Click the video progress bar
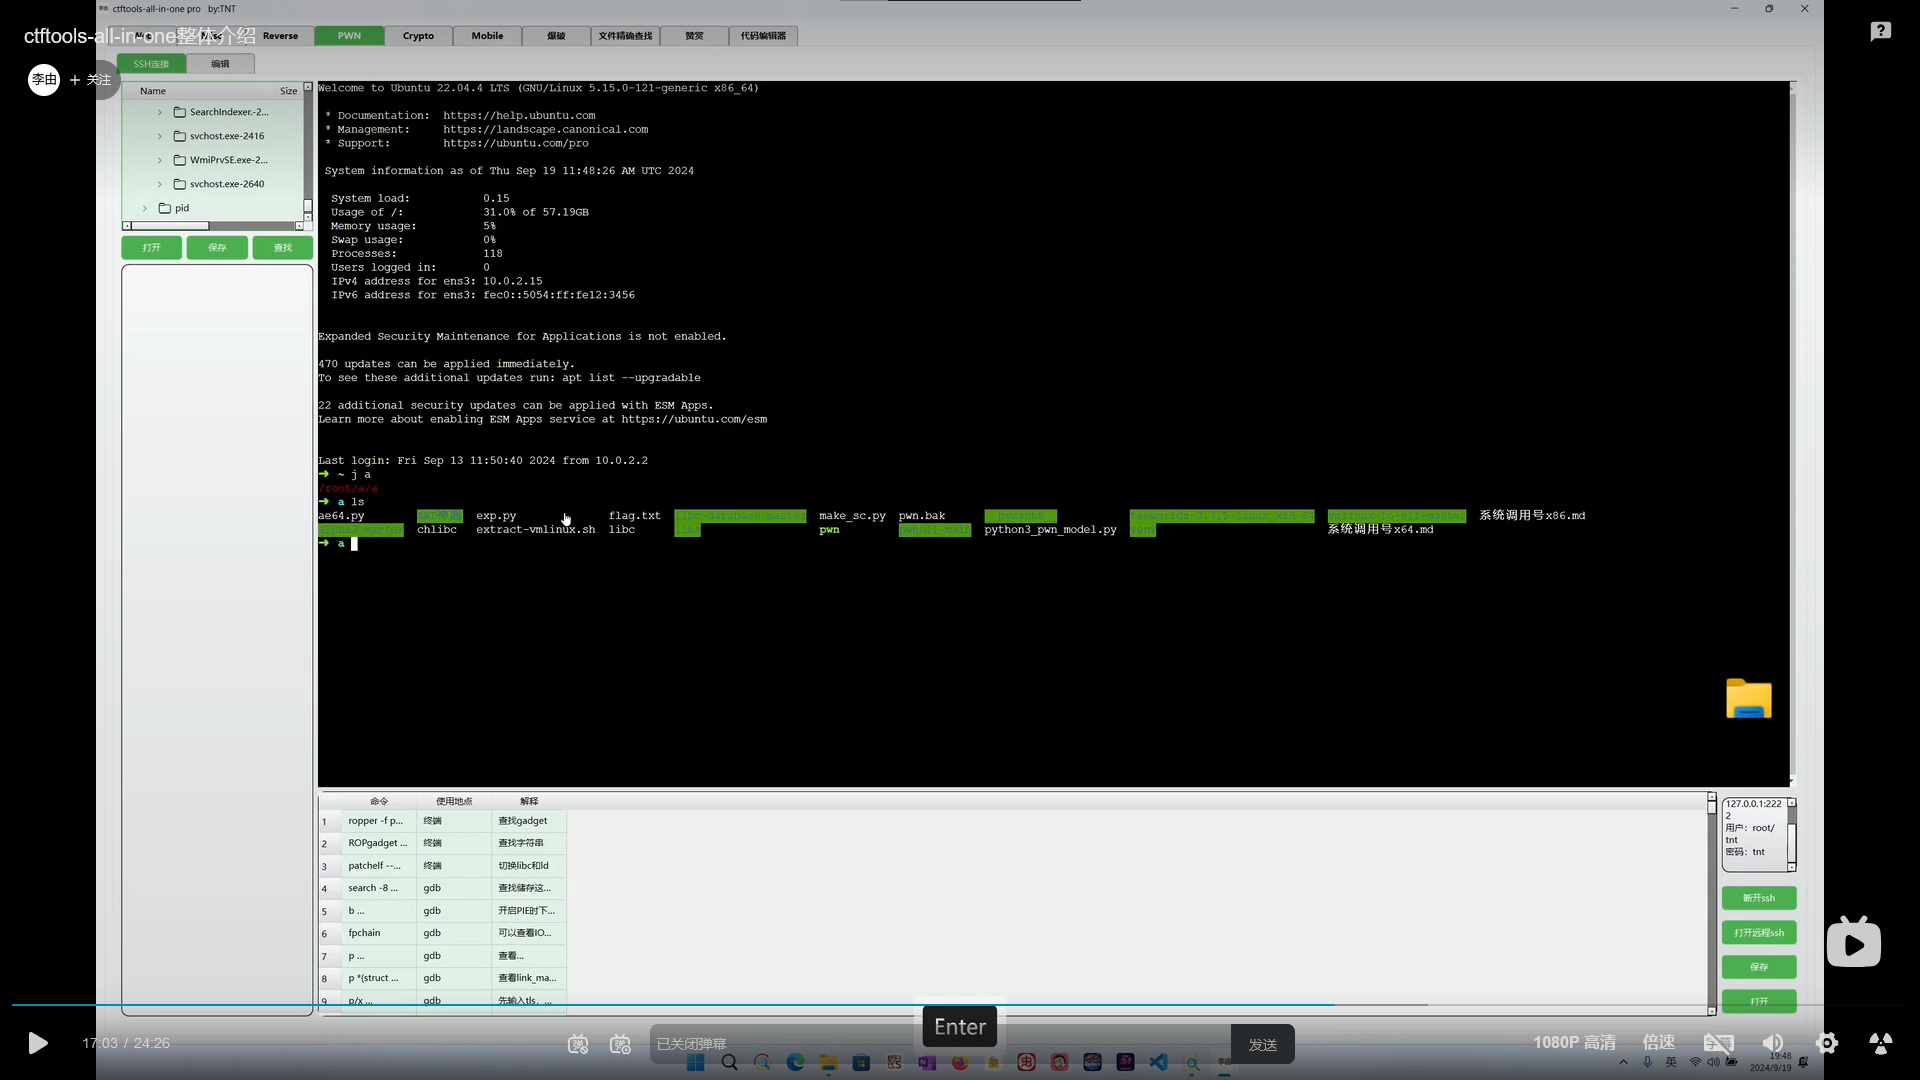Screen dimensions: 1920x1080 pos(700,1004)
